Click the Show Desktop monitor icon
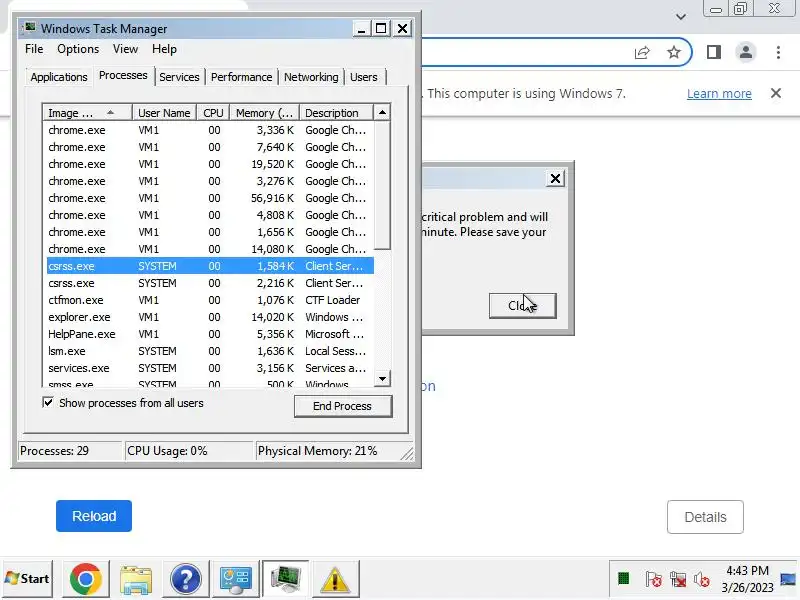The width and height of the screenshot is (800, 600). coord(788,579)
